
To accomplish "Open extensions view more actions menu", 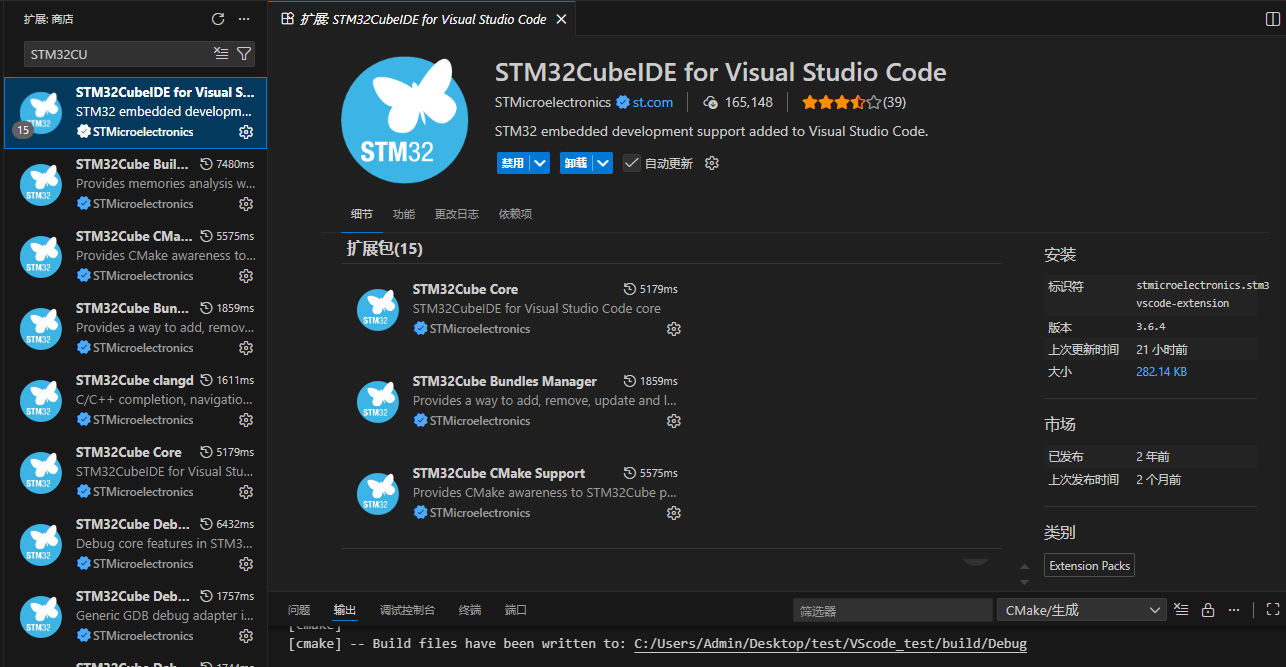I will (x=244, y=19).
